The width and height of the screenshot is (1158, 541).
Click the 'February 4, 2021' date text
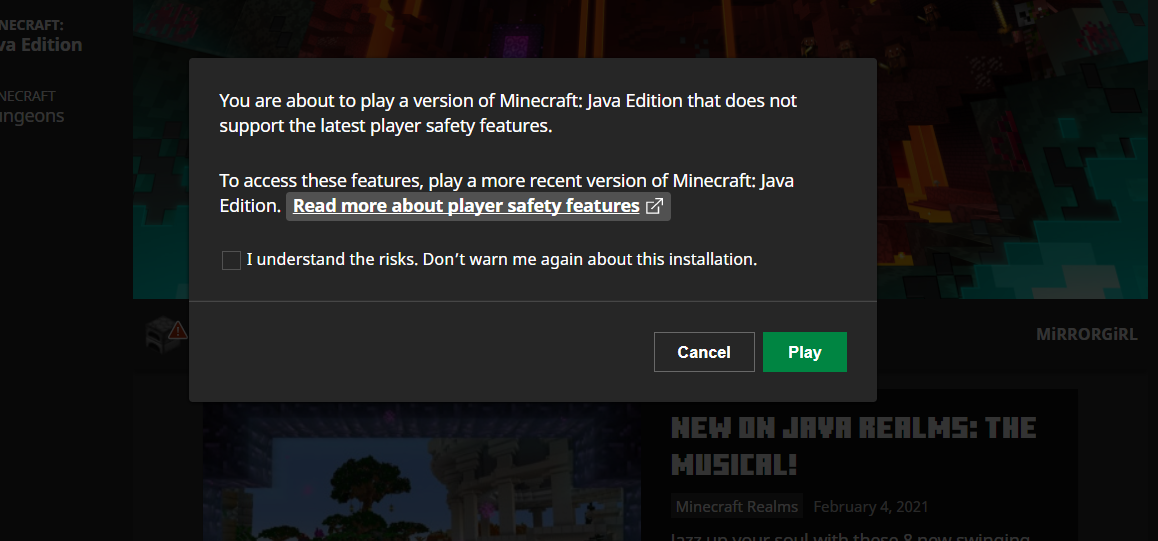click(x=871, y=506)
